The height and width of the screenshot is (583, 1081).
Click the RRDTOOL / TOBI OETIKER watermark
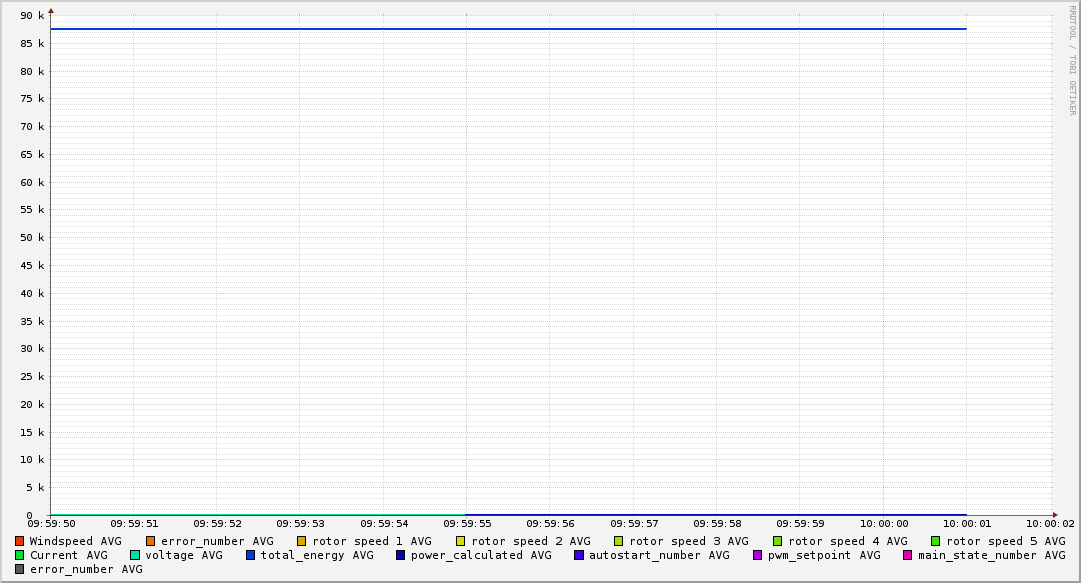(1073, 60)
